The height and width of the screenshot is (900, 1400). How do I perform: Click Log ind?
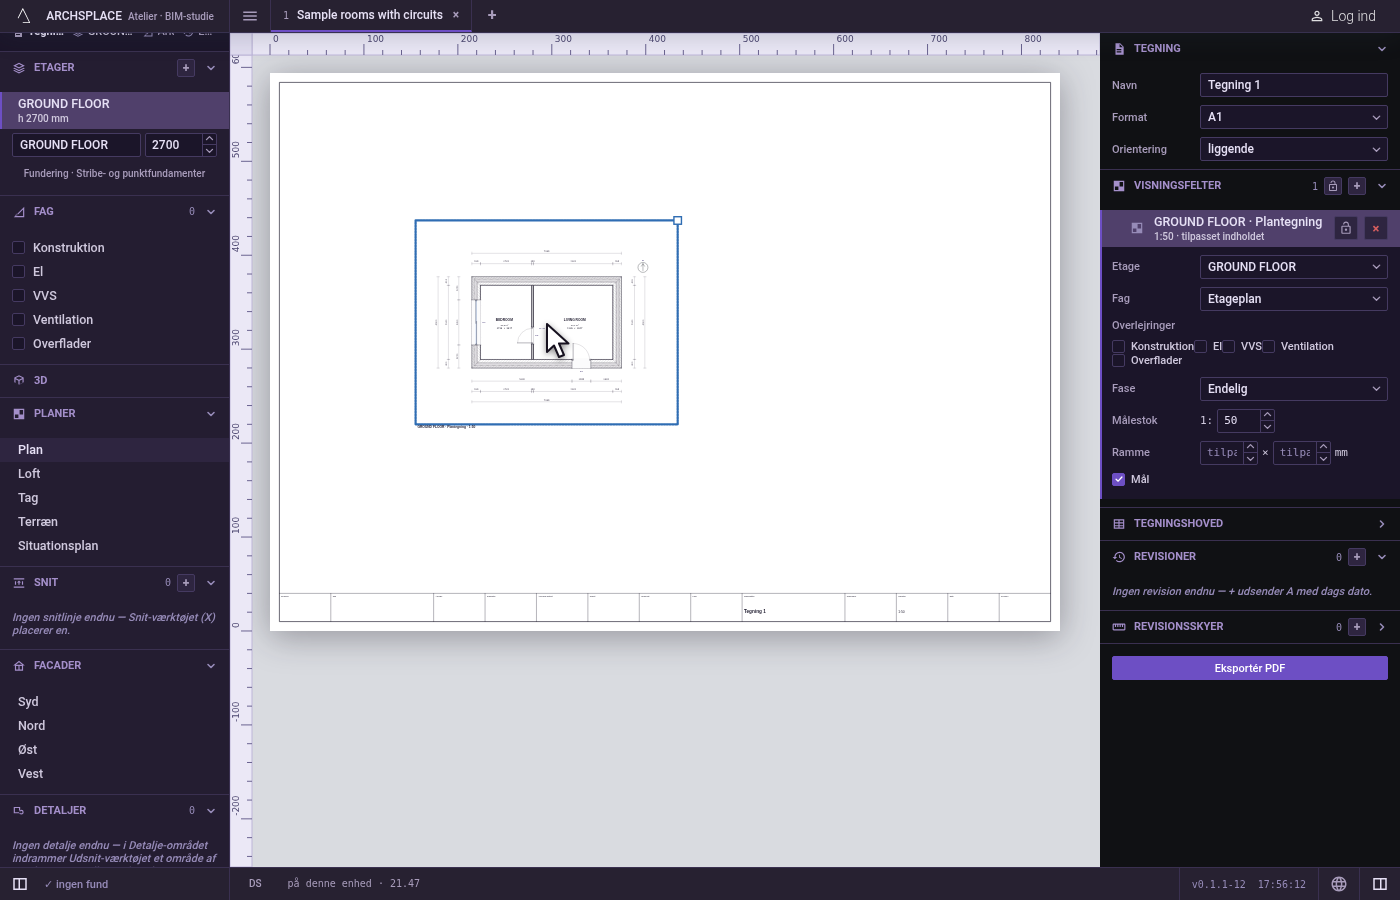tap(1343, 16)
